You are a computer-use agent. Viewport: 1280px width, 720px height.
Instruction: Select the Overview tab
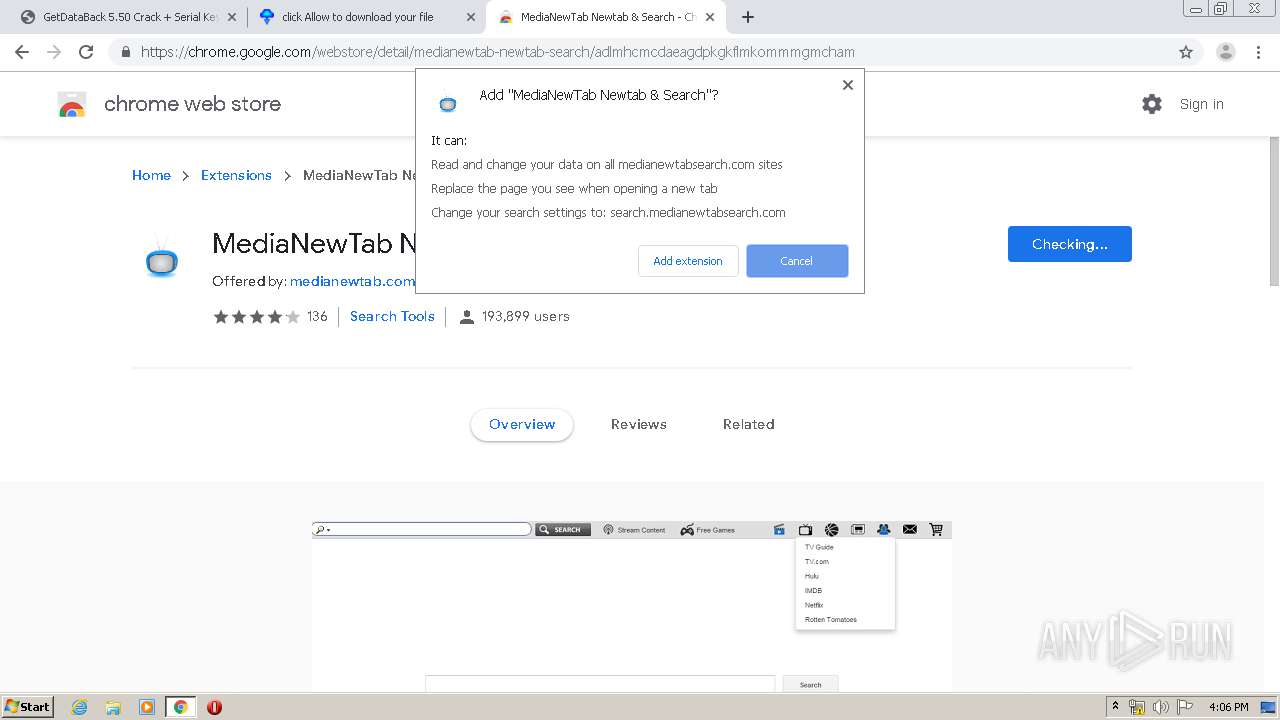pos(522,424)
